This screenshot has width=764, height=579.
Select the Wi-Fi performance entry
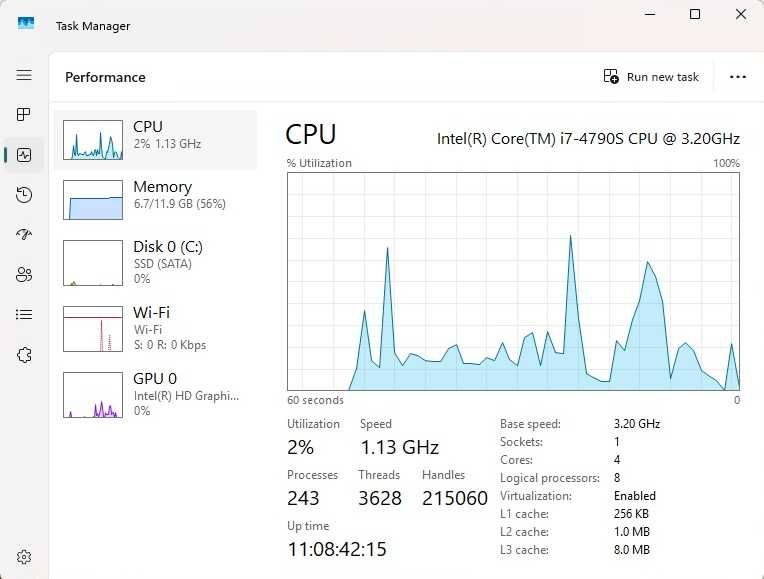(155, 328)
